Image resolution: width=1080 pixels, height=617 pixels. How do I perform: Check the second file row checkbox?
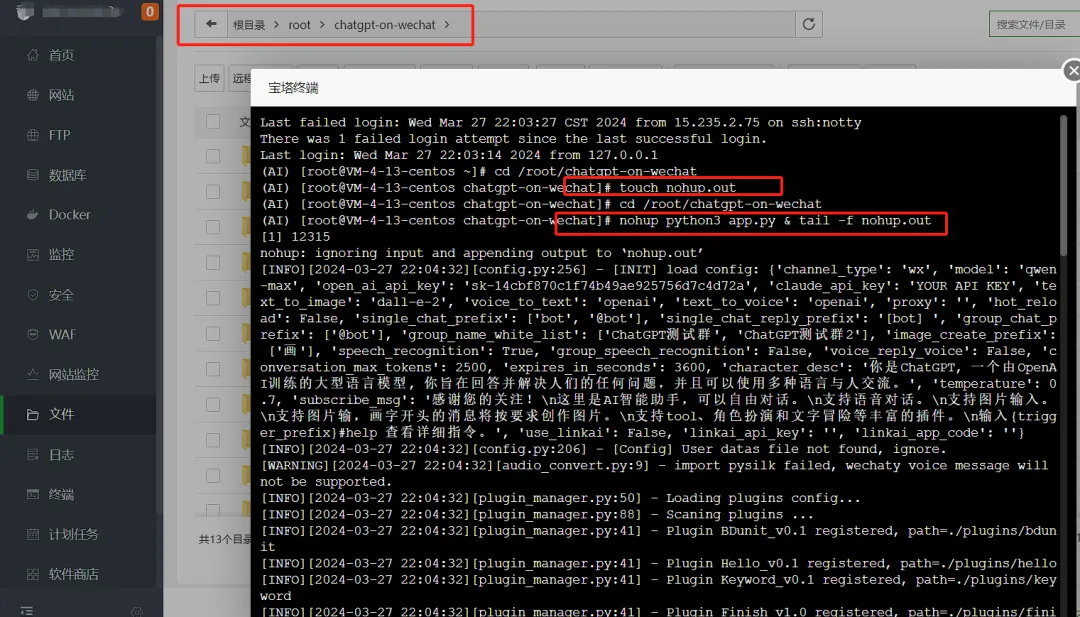[213, 191]
